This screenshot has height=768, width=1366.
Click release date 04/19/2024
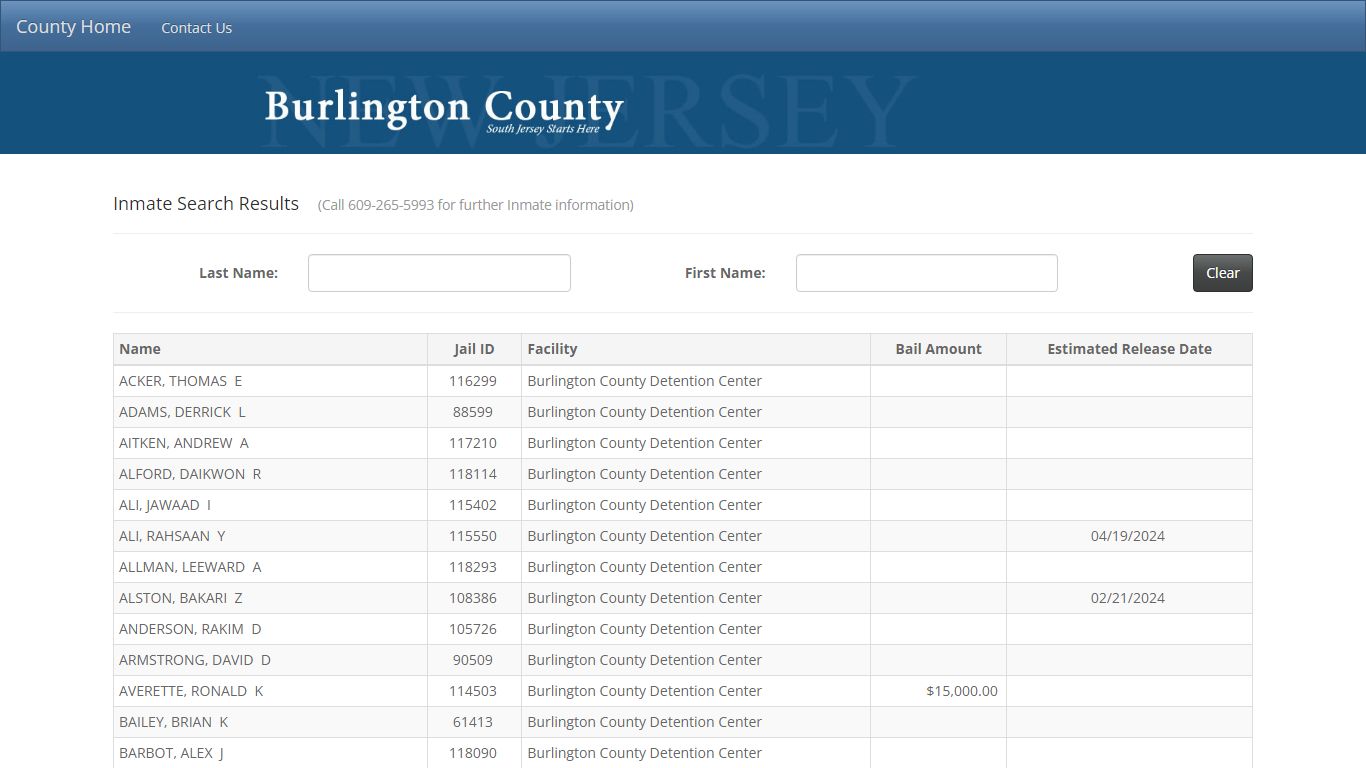click(1128, 536)
